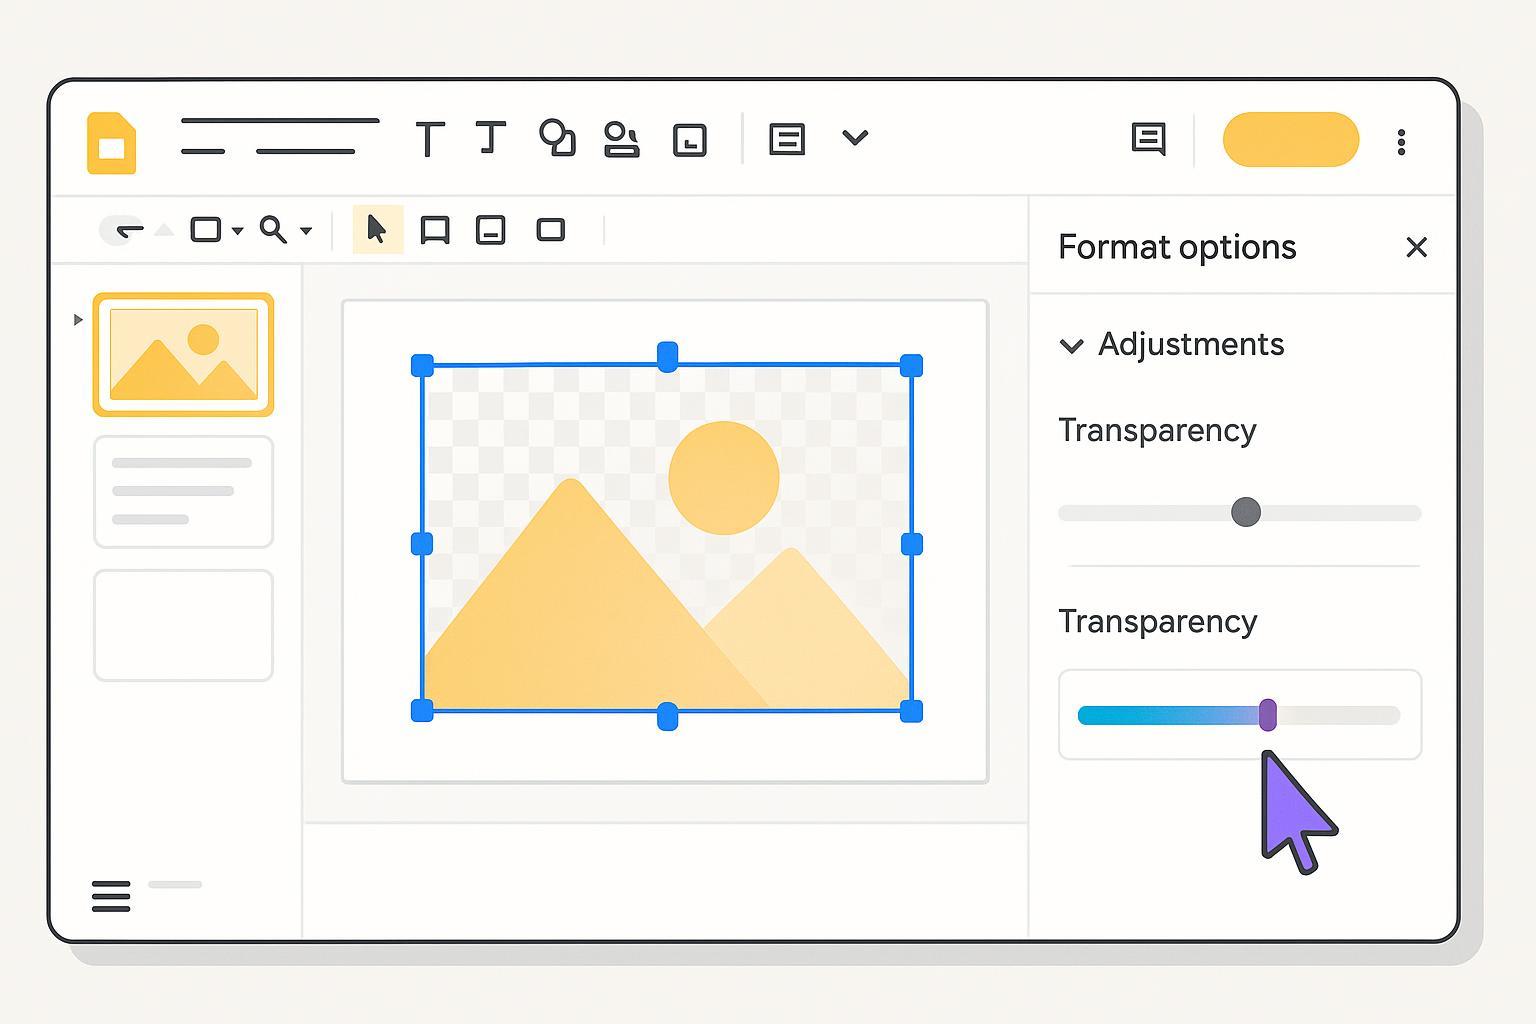Click the person insert icon in toolbar
Image resolution: width=1536 pixels, height=1024 pixels.
tap(621, 139)
